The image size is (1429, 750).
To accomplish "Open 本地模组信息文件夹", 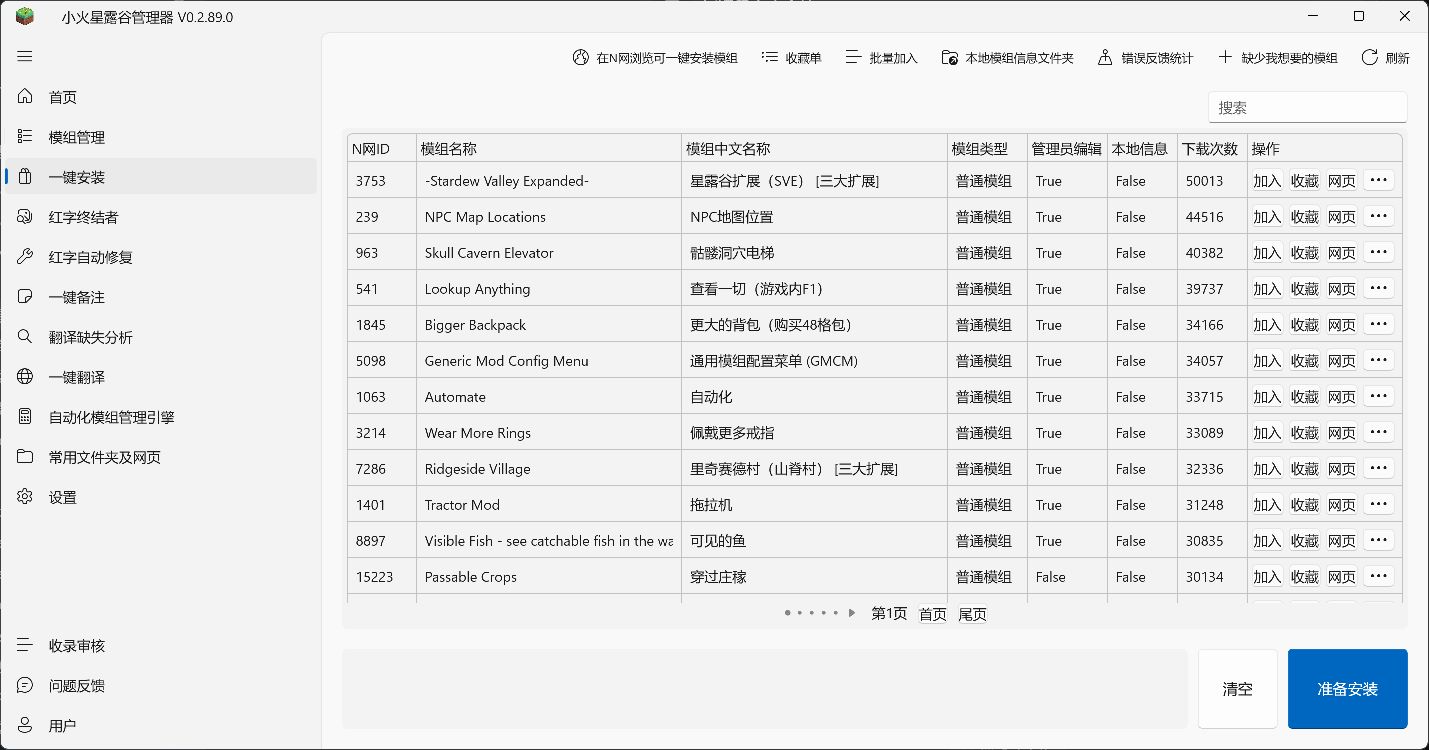I will point(1007,58).
